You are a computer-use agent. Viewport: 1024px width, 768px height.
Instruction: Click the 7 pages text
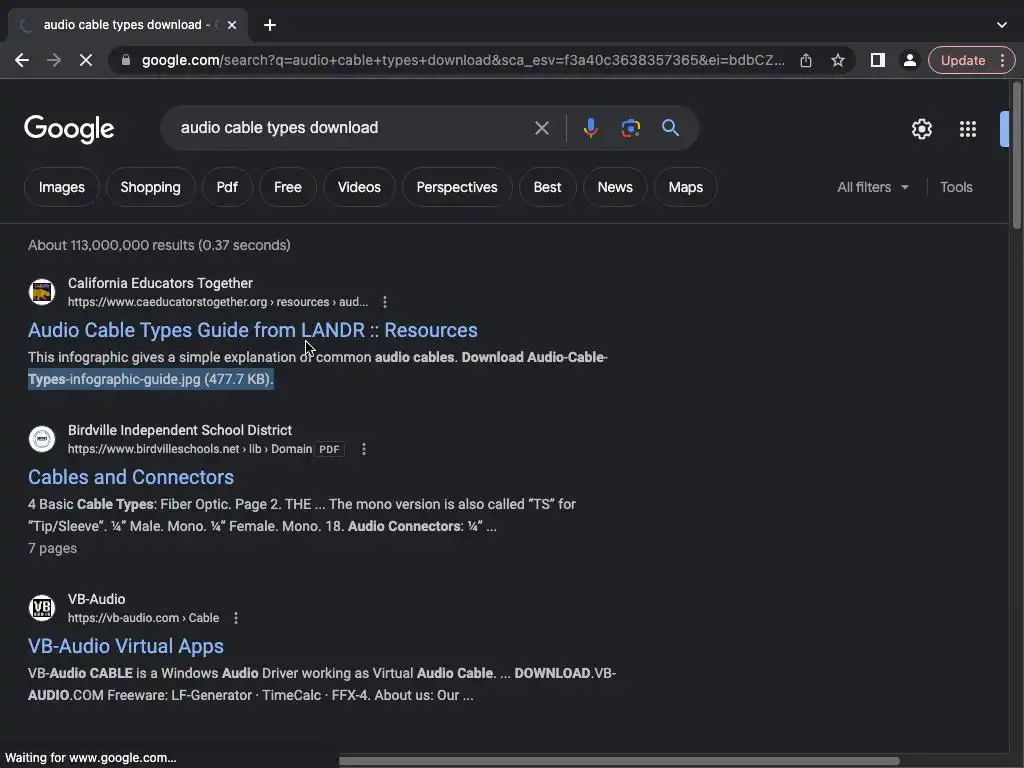[x=52, y=549]
